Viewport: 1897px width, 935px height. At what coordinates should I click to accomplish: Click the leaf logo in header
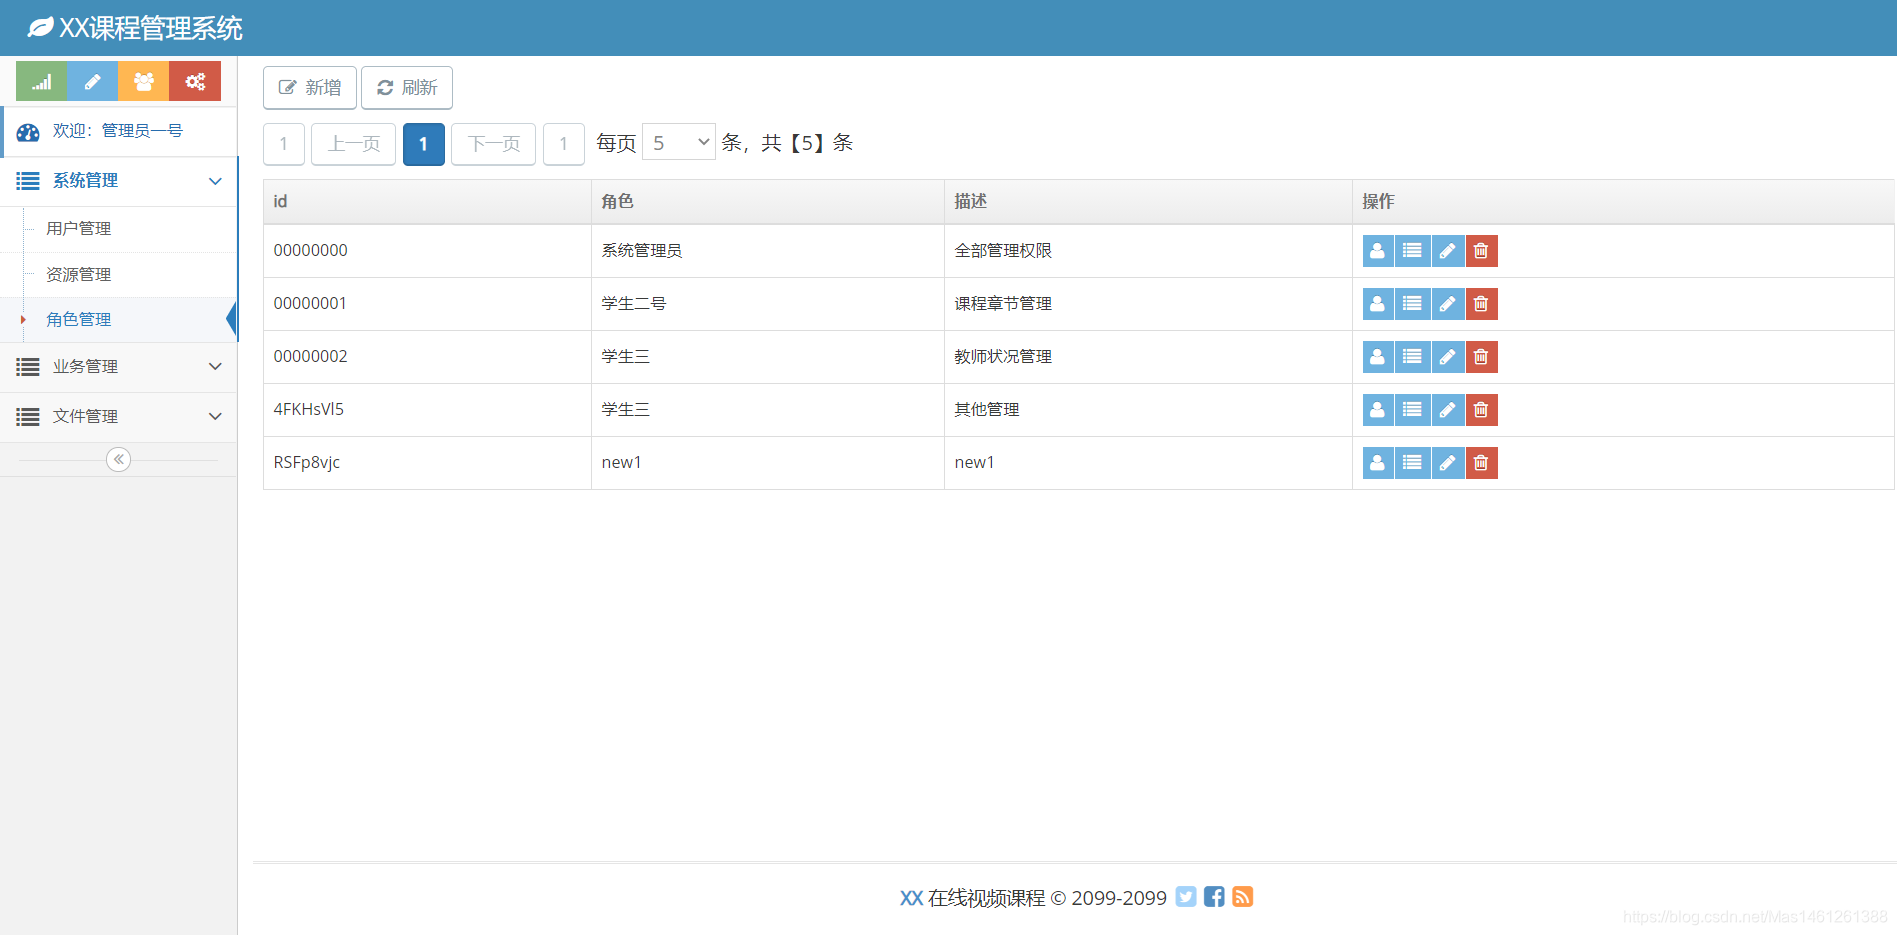pyautogui.click(x=40, y=27)
